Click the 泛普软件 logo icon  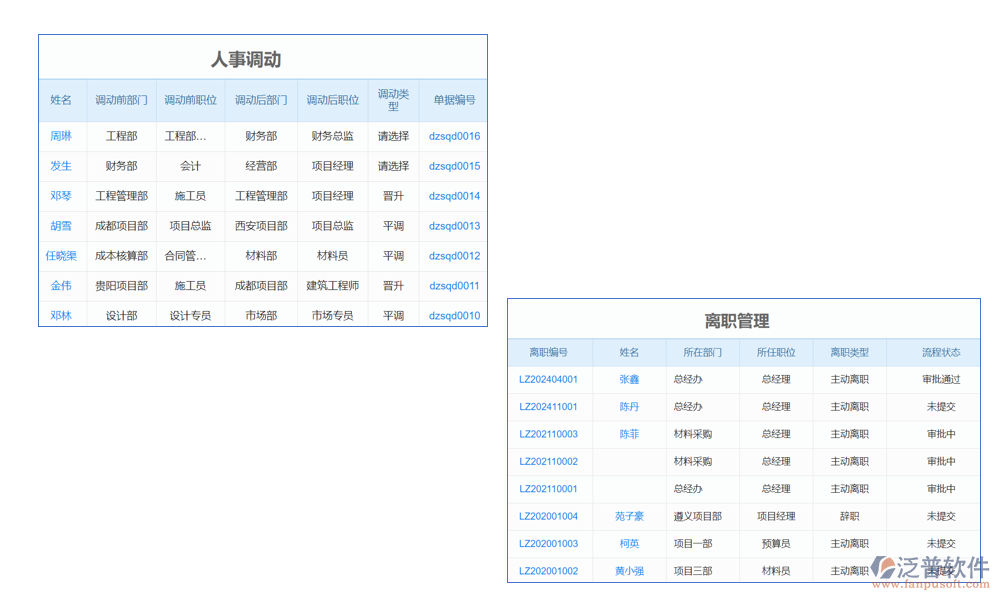pos(884,567)
